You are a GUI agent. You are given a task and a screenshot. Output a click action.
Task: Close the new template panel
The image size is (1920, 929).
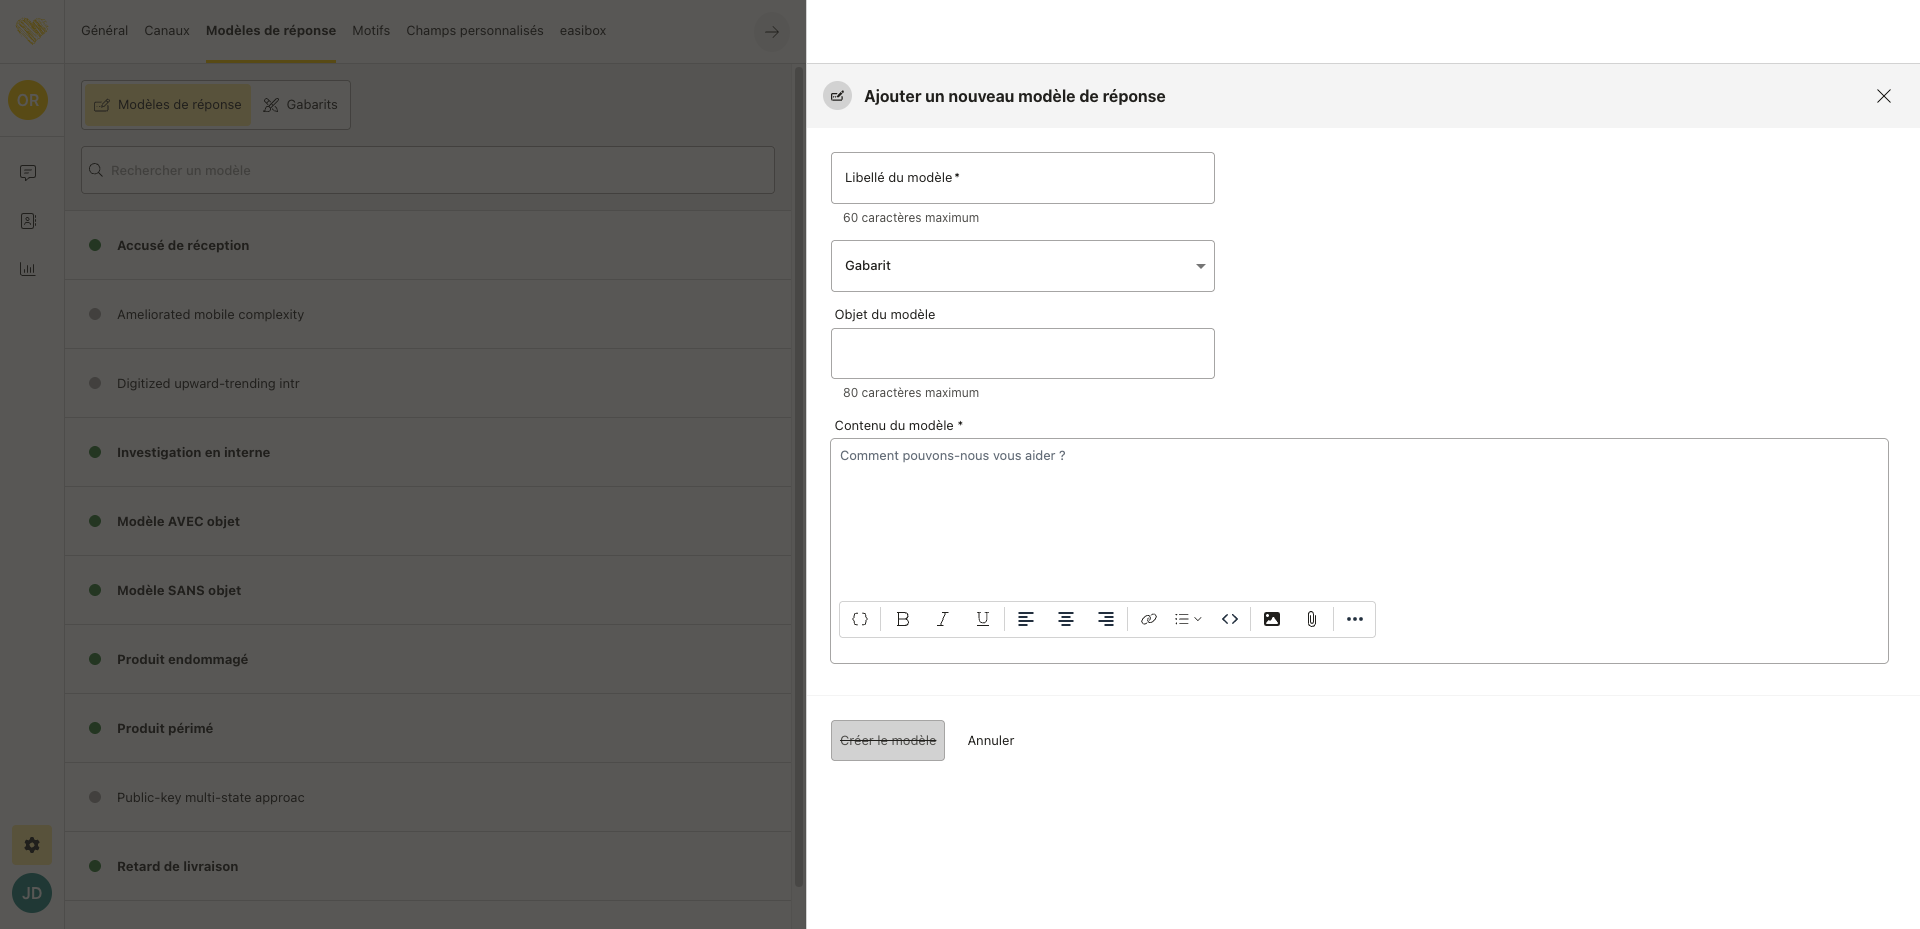(x=1883, y=96)
